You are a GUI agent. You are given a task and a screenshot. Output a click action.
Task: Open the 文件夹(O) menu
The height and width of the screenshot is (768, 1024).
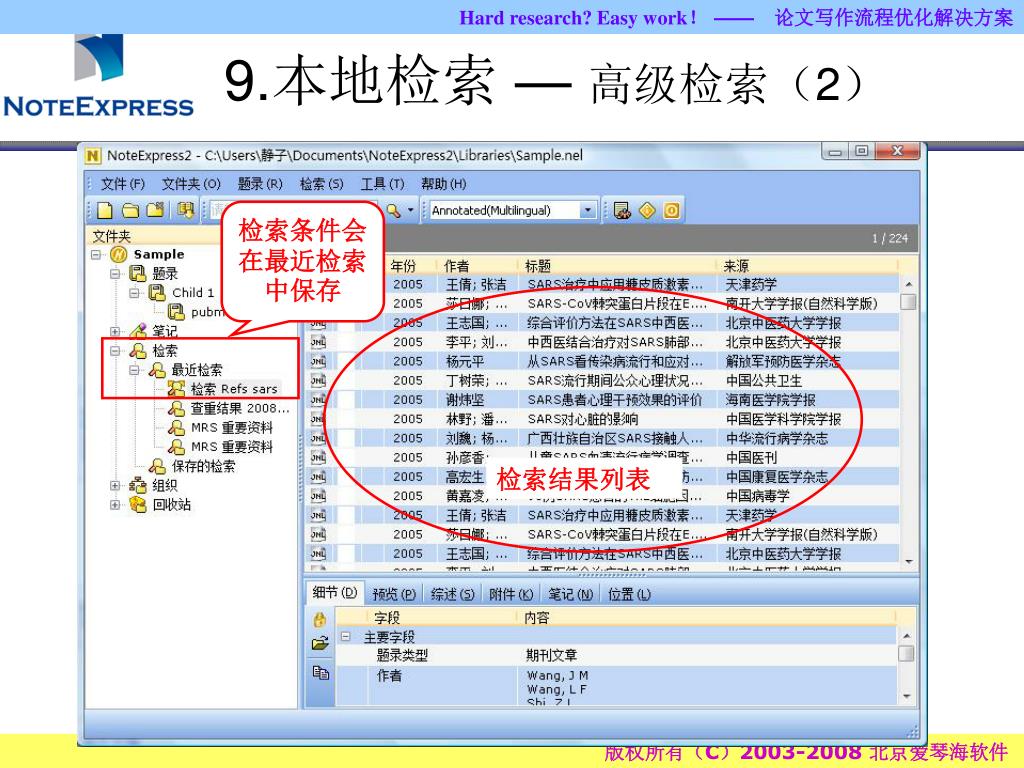click(191, 184)
